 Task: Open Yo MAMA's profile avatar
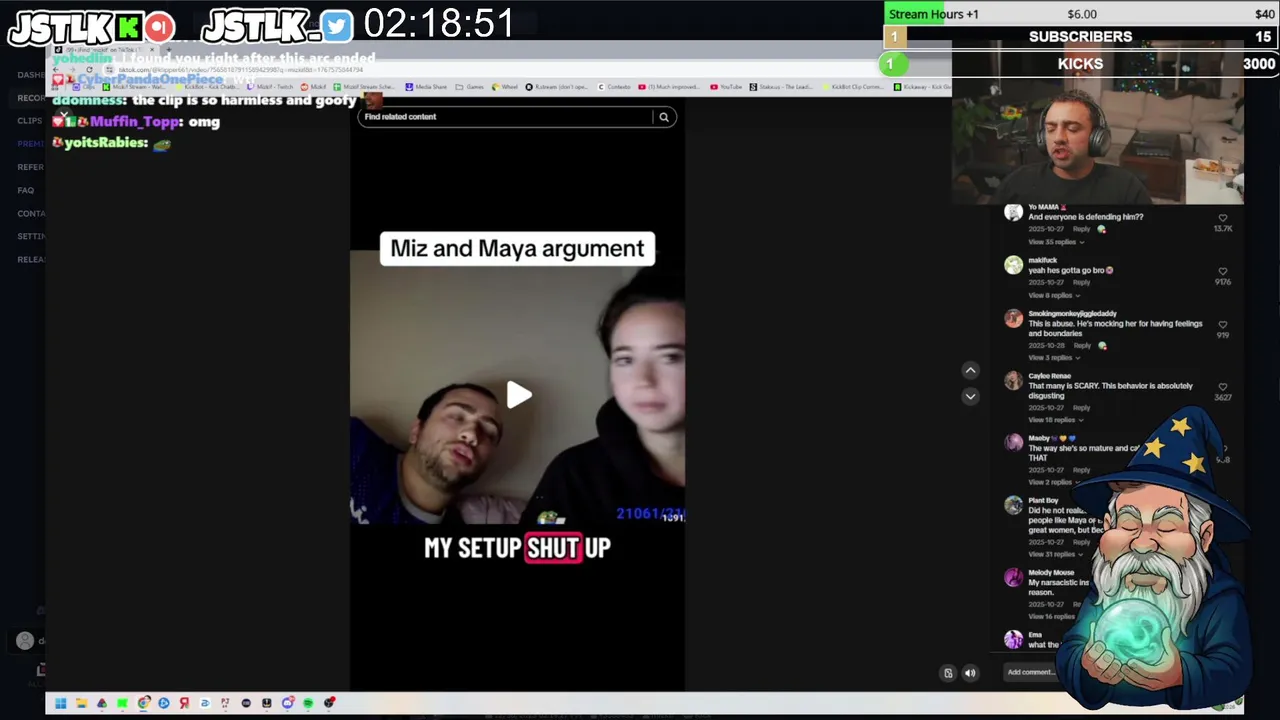point(1013,212)
